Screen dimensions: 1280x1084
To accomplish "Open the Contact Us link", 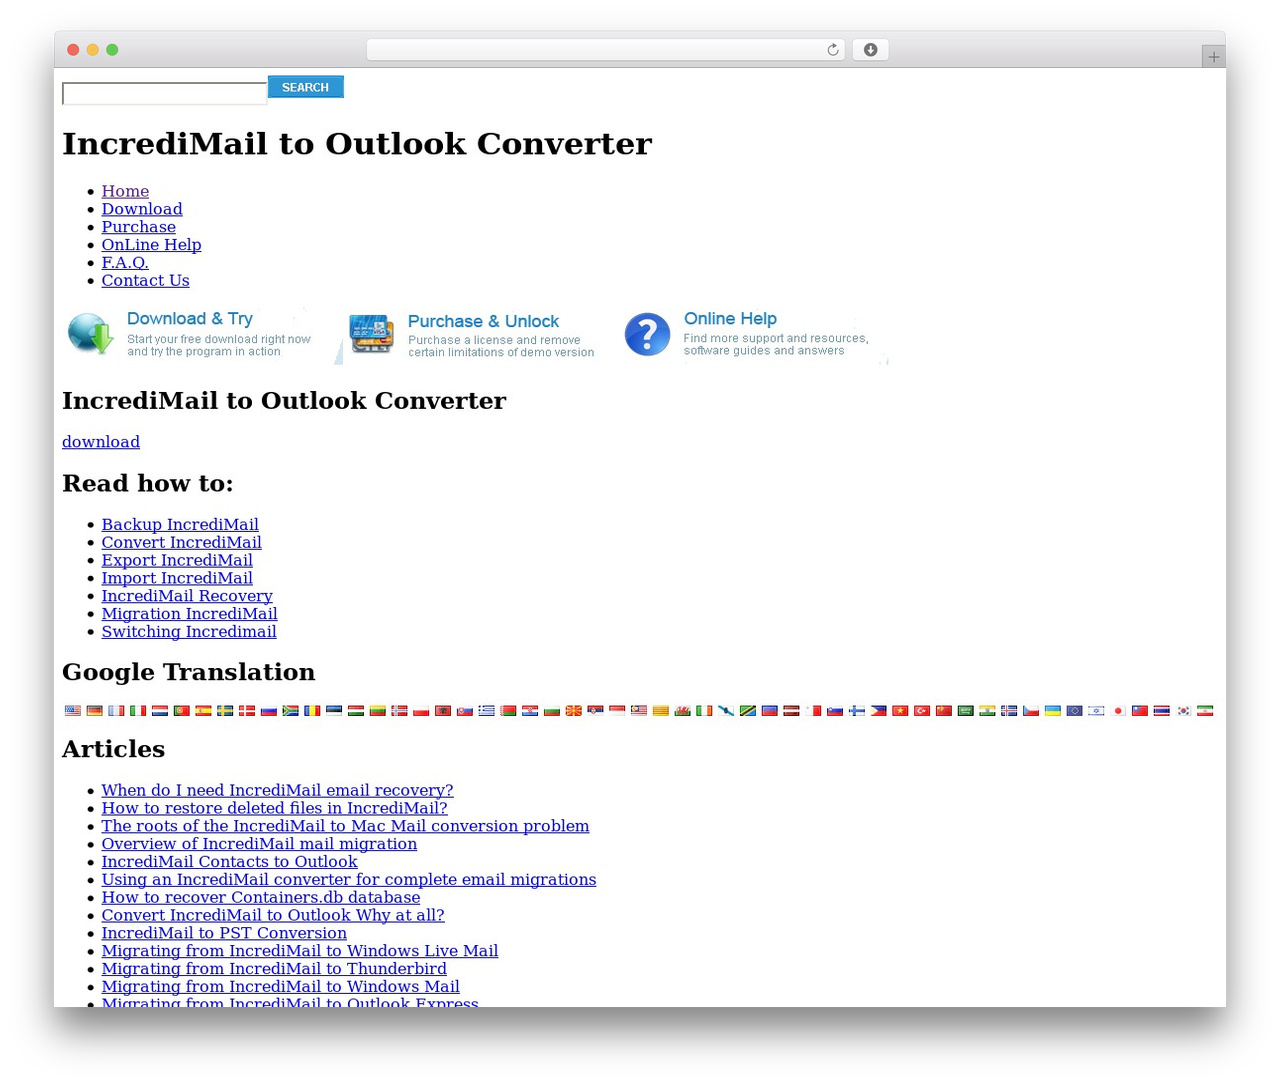I will (x=146, y=281).
